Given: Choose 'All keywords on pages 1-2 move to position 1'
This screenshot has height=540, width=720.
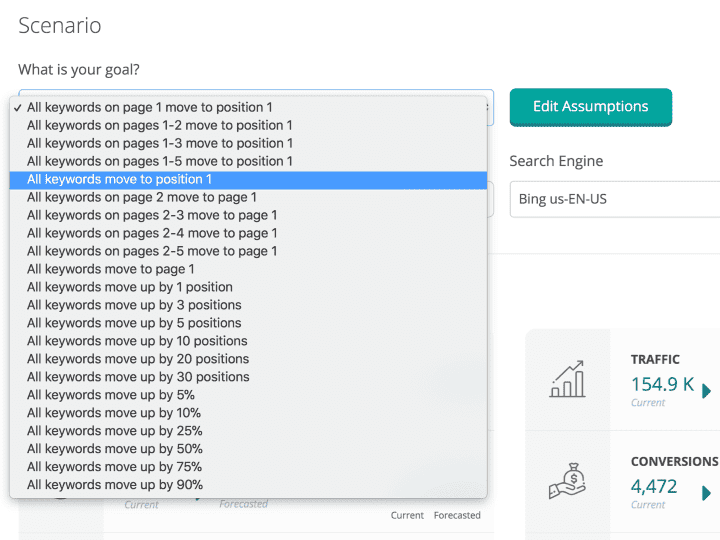Looking at the screenshot, I should (x=159, y=125).
